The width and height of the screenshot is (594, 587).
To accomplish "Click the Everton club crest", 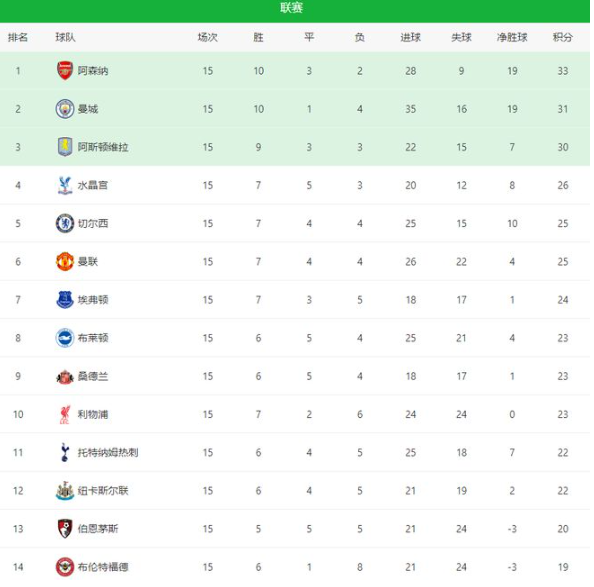I will (65, 300).
